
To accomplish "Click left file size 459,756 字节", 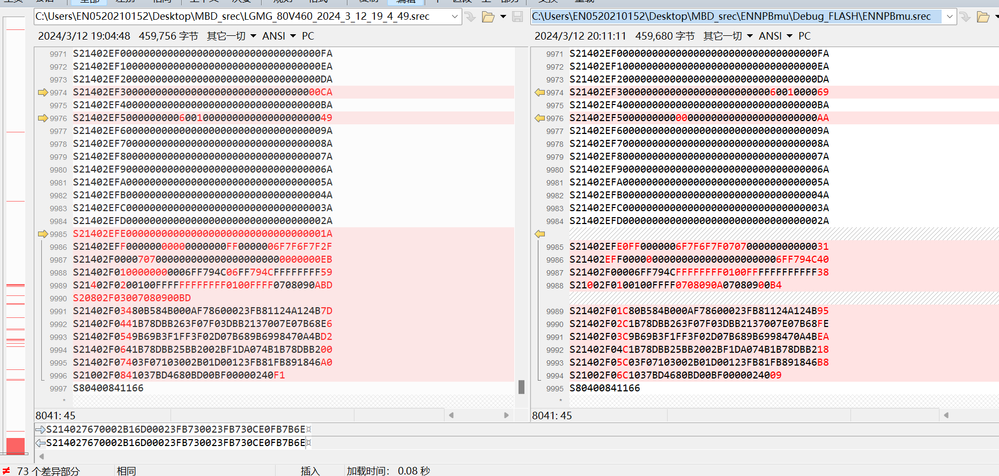I will pyautogui.click(x=168, y=36).
